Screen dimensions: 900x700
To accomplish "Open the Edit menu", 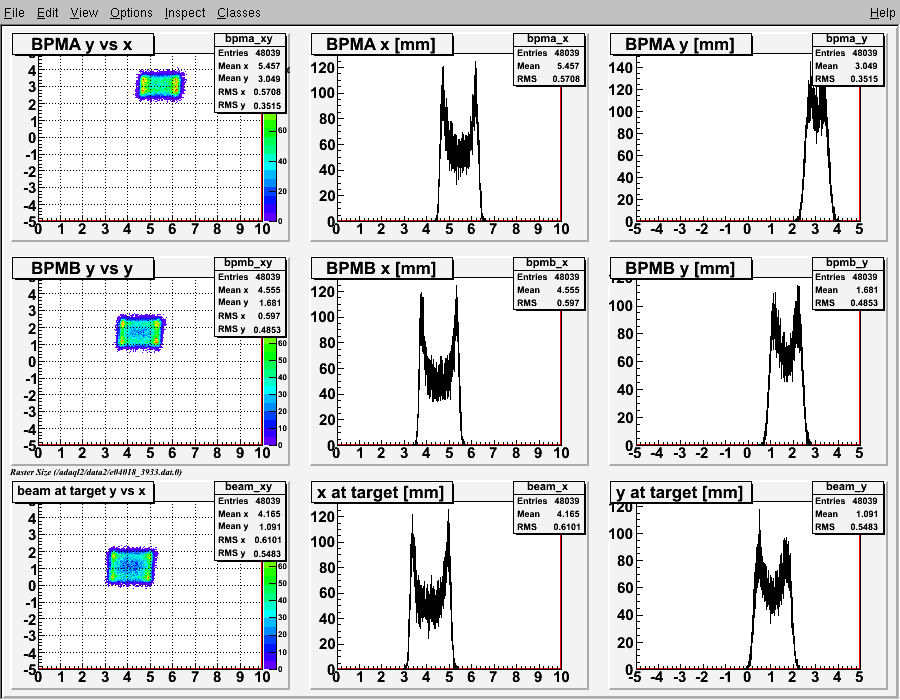I will pos(48,13).
